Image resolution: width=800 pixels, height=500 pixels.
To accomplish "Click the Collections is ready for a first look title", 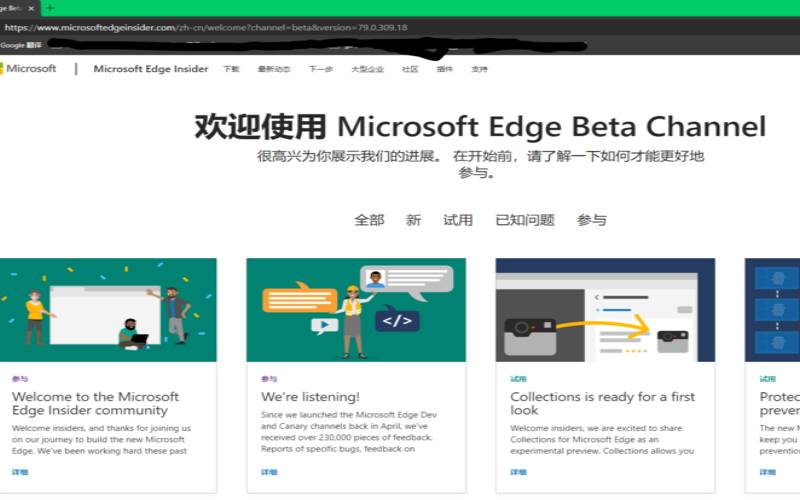I will point(603,404).
